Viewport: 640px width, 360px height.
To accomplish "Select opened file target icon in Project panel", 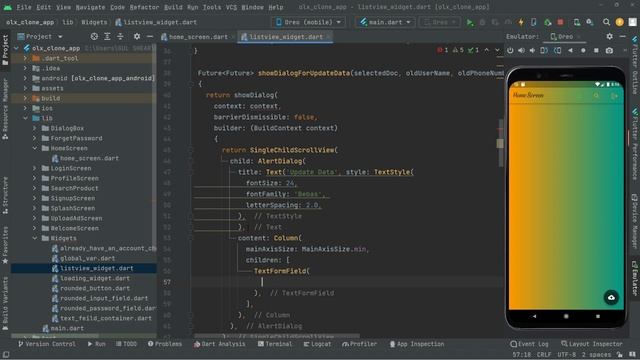I will [x=94, y=37].
